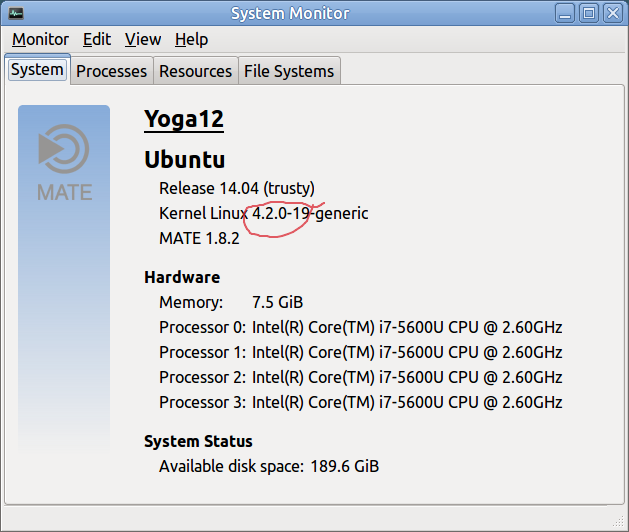Click the System Monitor app icon in title bar
Image resolution: width=629 pixels, height=532 pixels.
16,14
